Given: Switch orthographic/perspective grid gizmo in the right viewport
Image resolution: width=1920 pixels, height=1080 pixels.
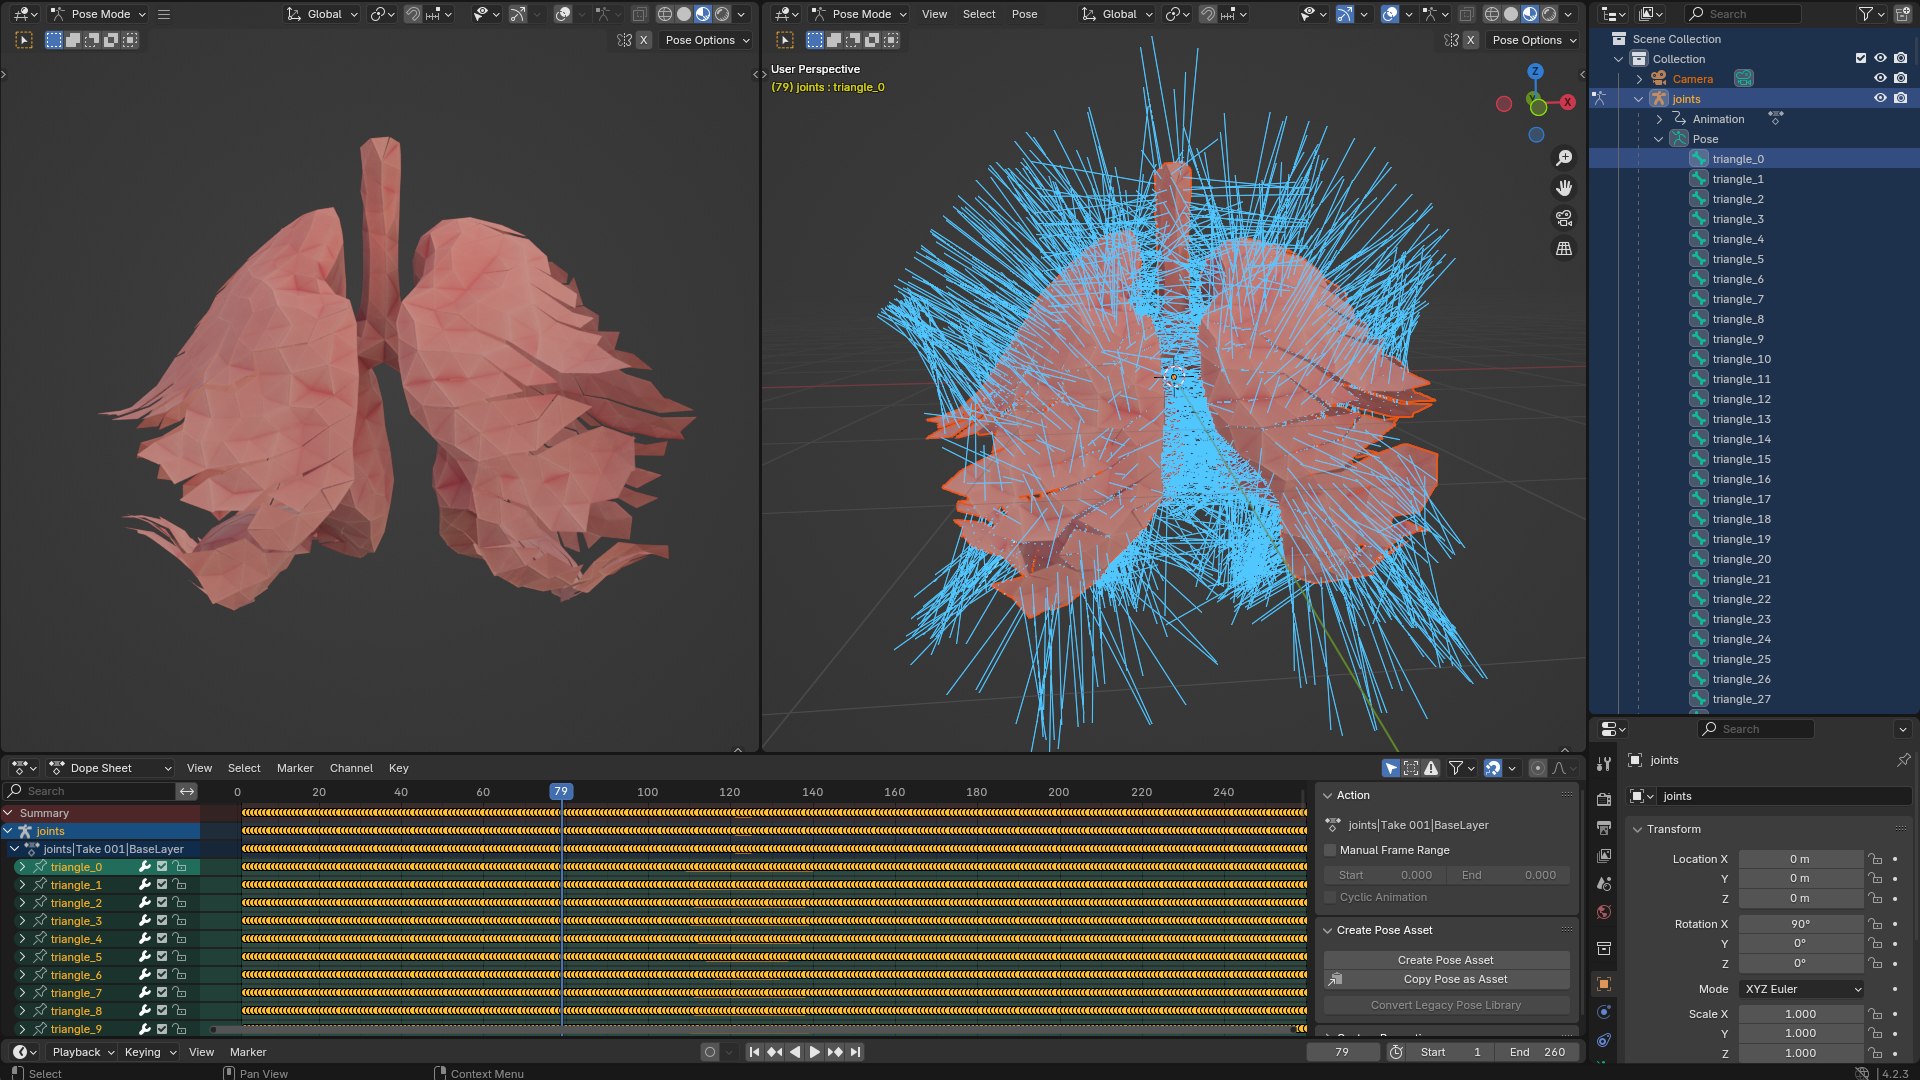Looking at the screenshot, I should (x=1564, y=248).
